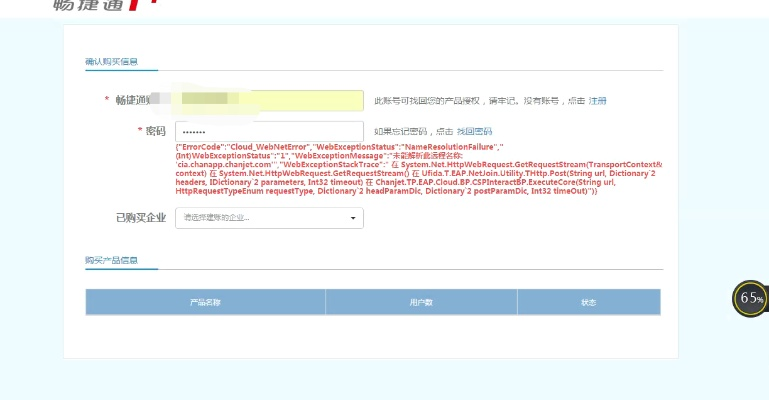769x400 pixels.
Task: Click the 密码 field label
Action: (155, 131)
